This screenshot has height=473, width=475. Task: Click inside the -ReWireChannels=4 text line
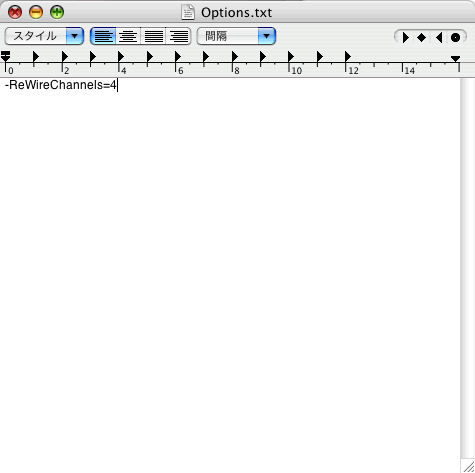coord(61,85)
